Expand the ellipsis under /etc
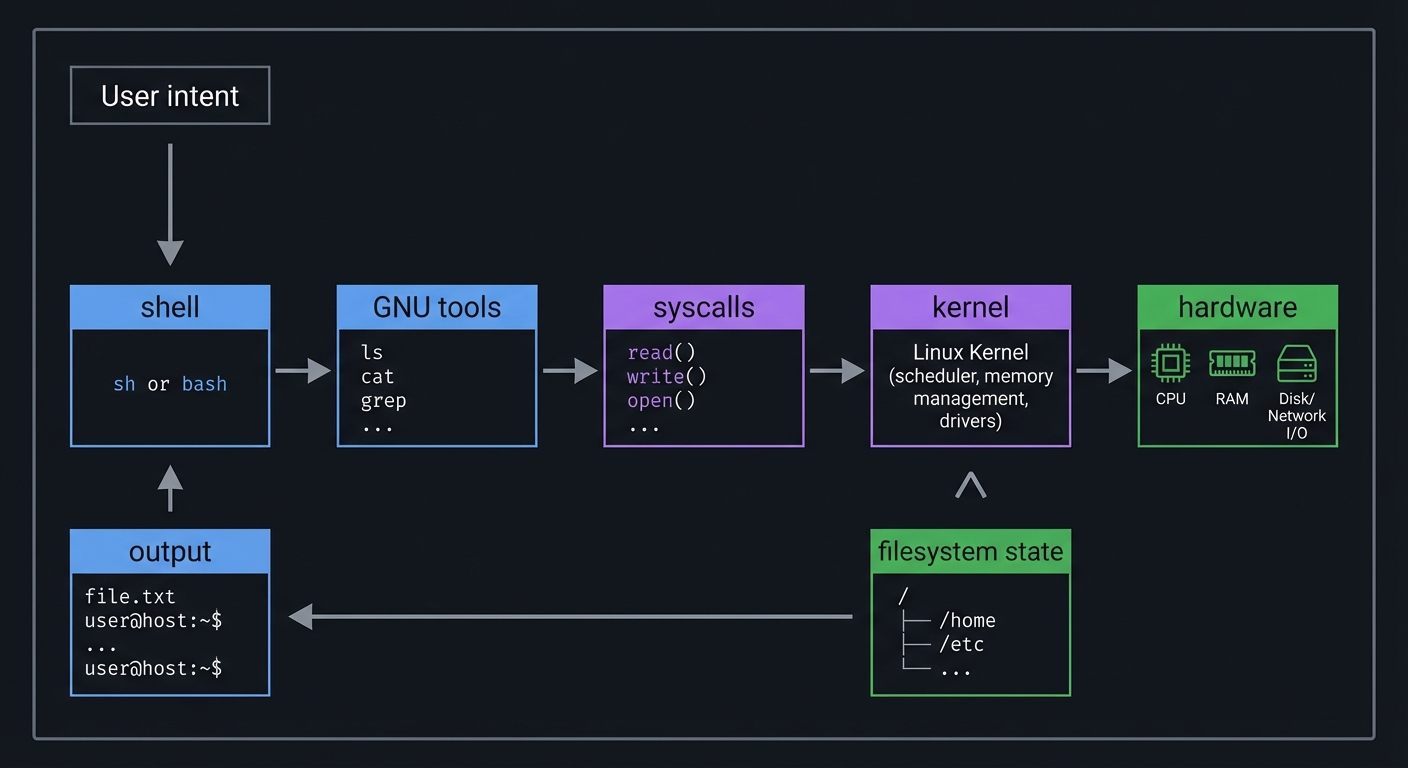Image resolution: width=1408 pixels, height=768 pixels. [957, 670]
